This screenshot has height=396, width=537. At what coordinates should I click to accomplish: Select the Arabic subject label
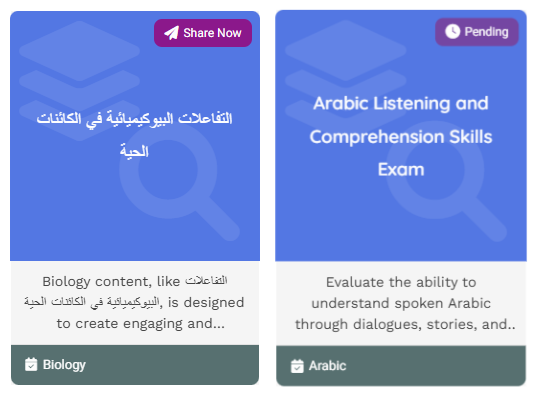[x=327, y=366]
